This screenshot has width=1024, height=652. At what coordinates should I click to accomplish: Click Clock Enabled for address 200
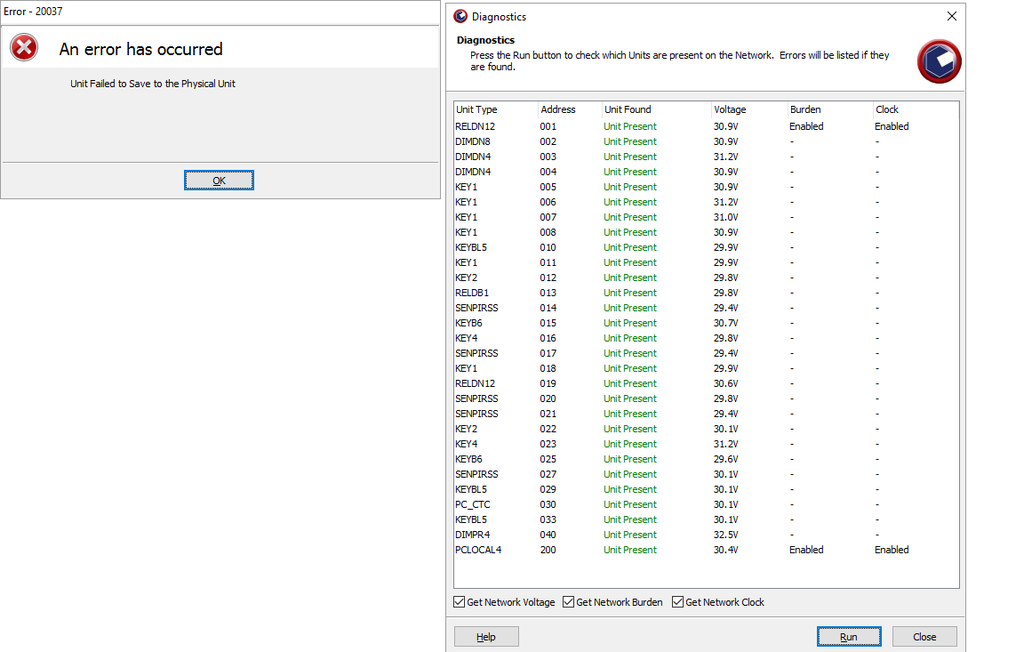click(891, 549)
